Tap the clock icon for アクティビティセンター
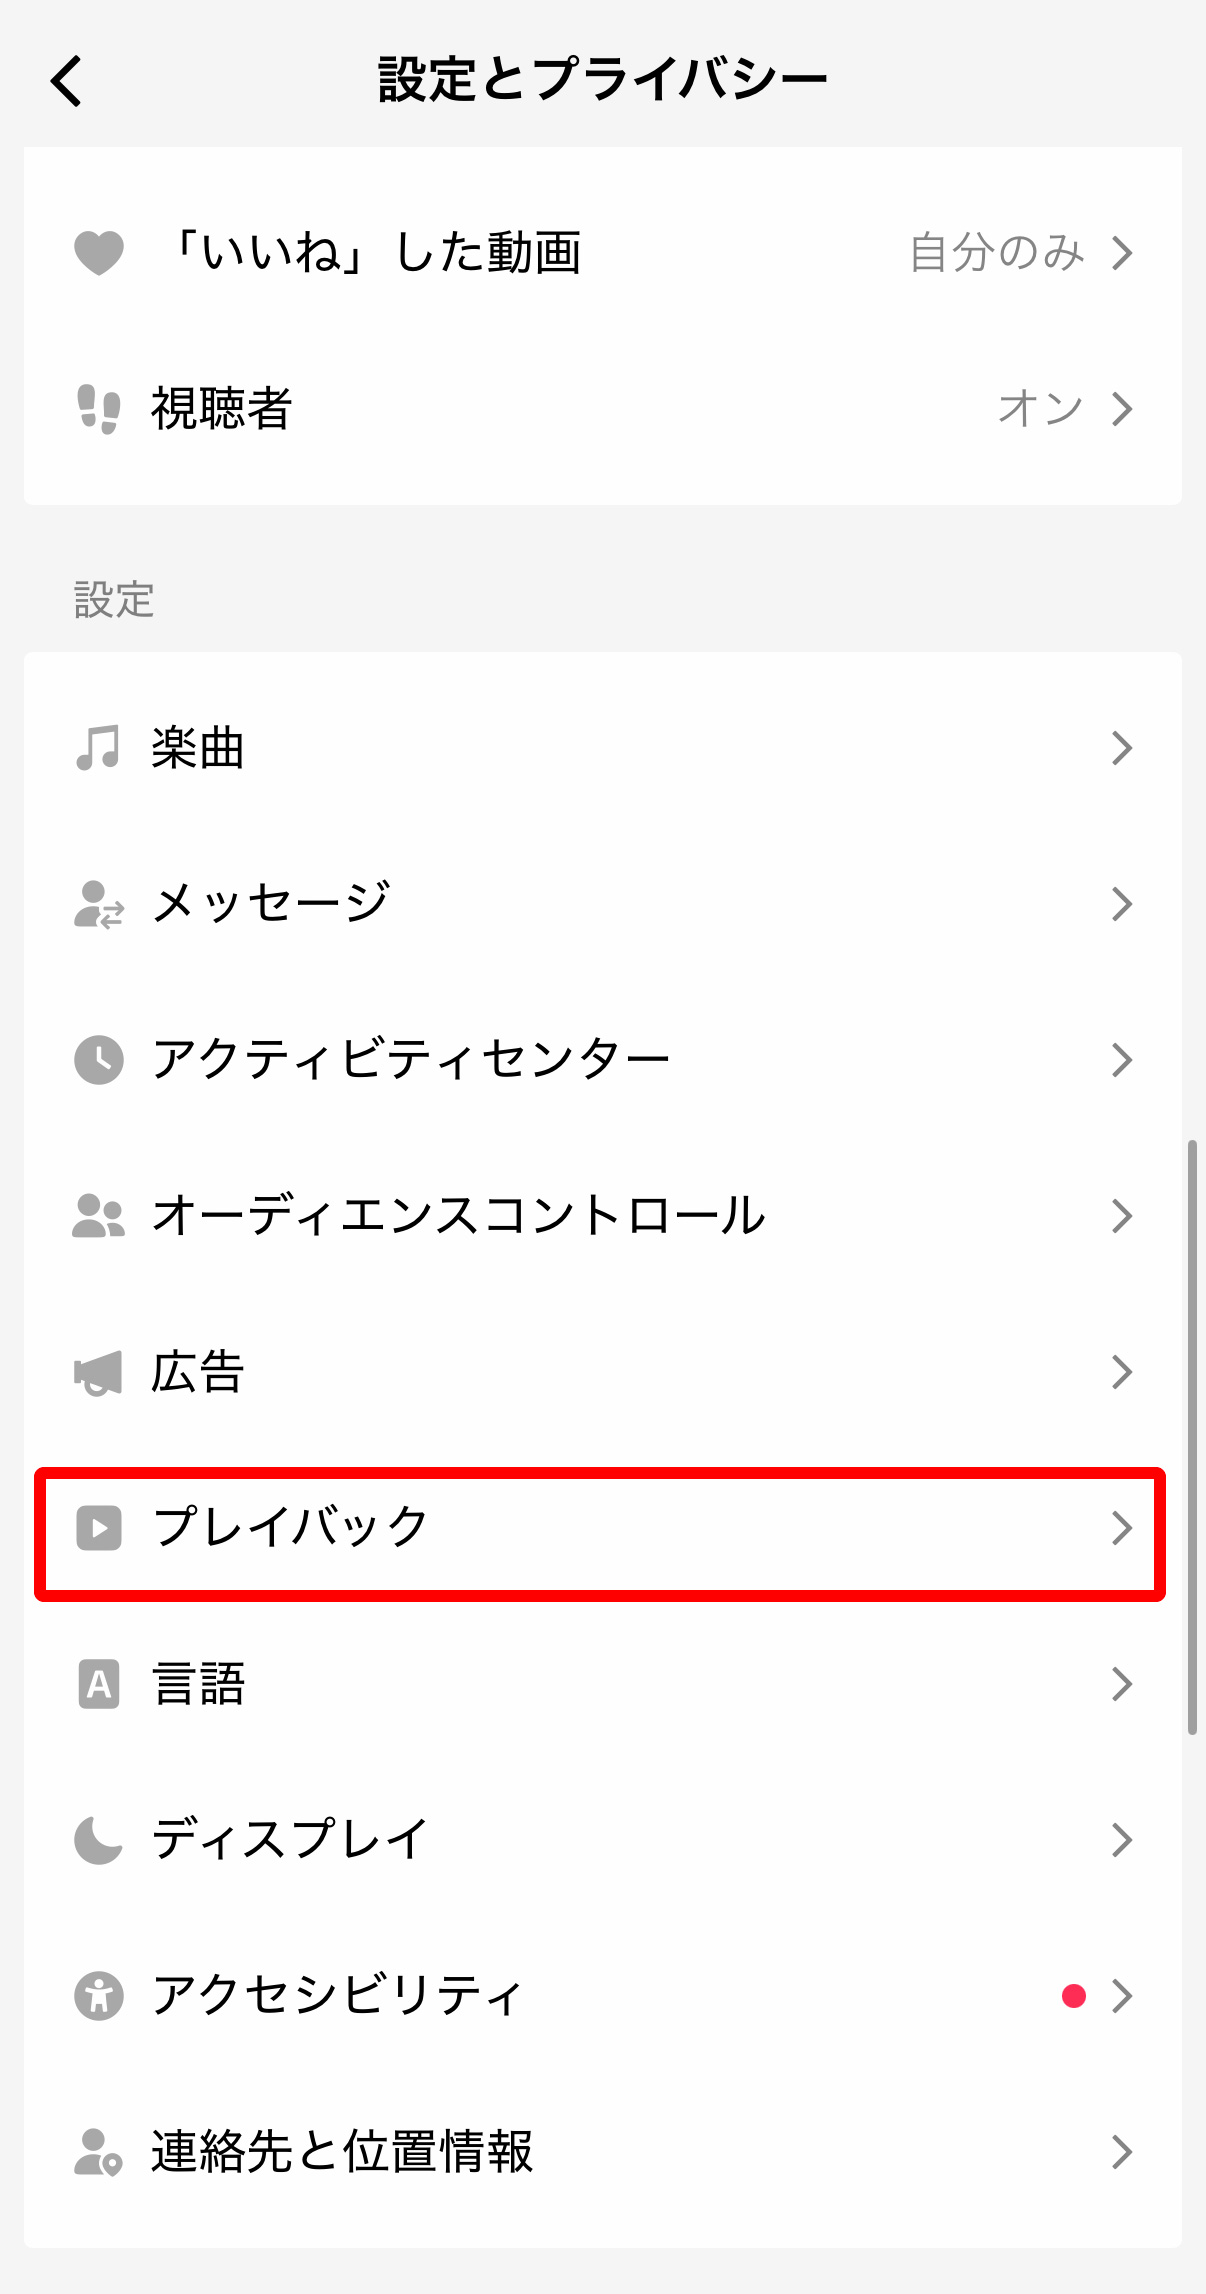Viewport: 1206px width, 2294px height. pyautogui.click(x=99, y=1060)
